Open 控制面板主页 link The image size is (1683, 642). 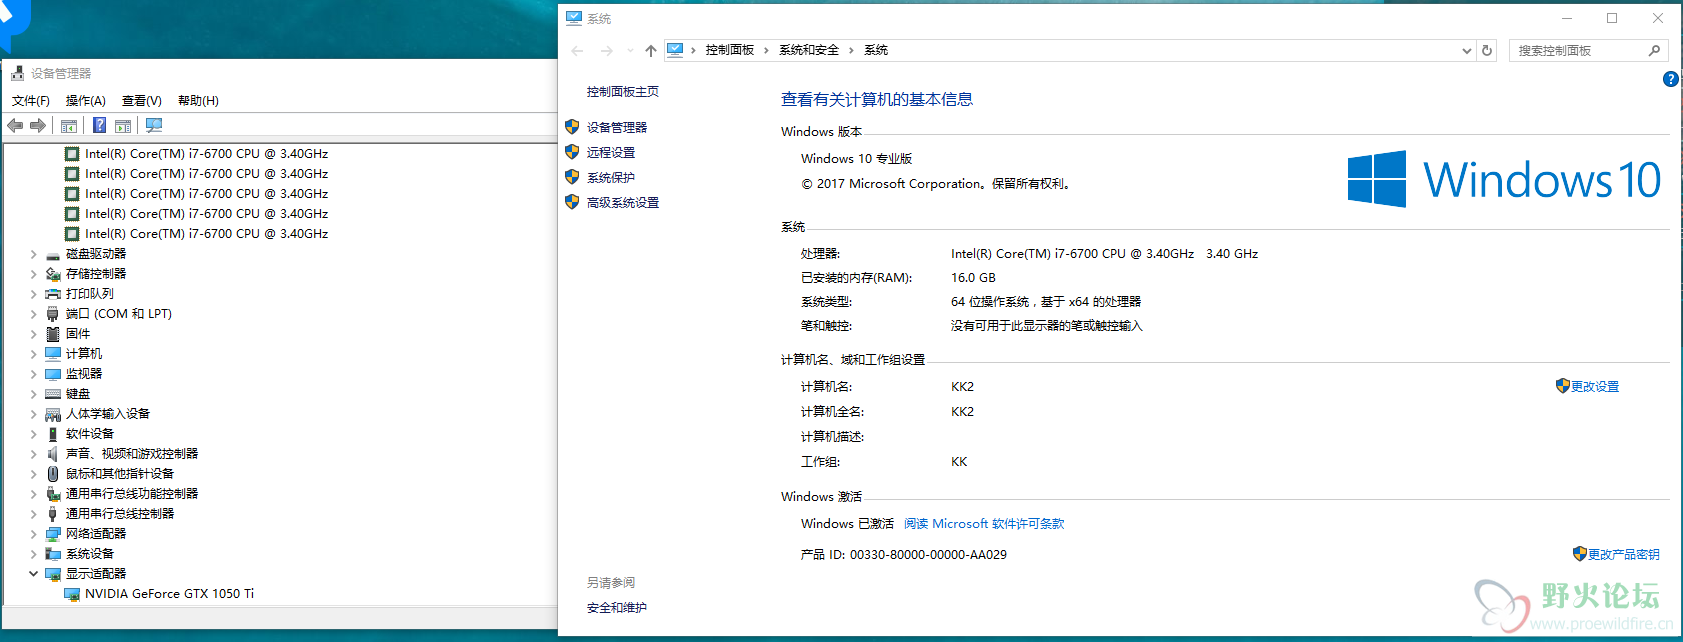click(x=623, y=92)
